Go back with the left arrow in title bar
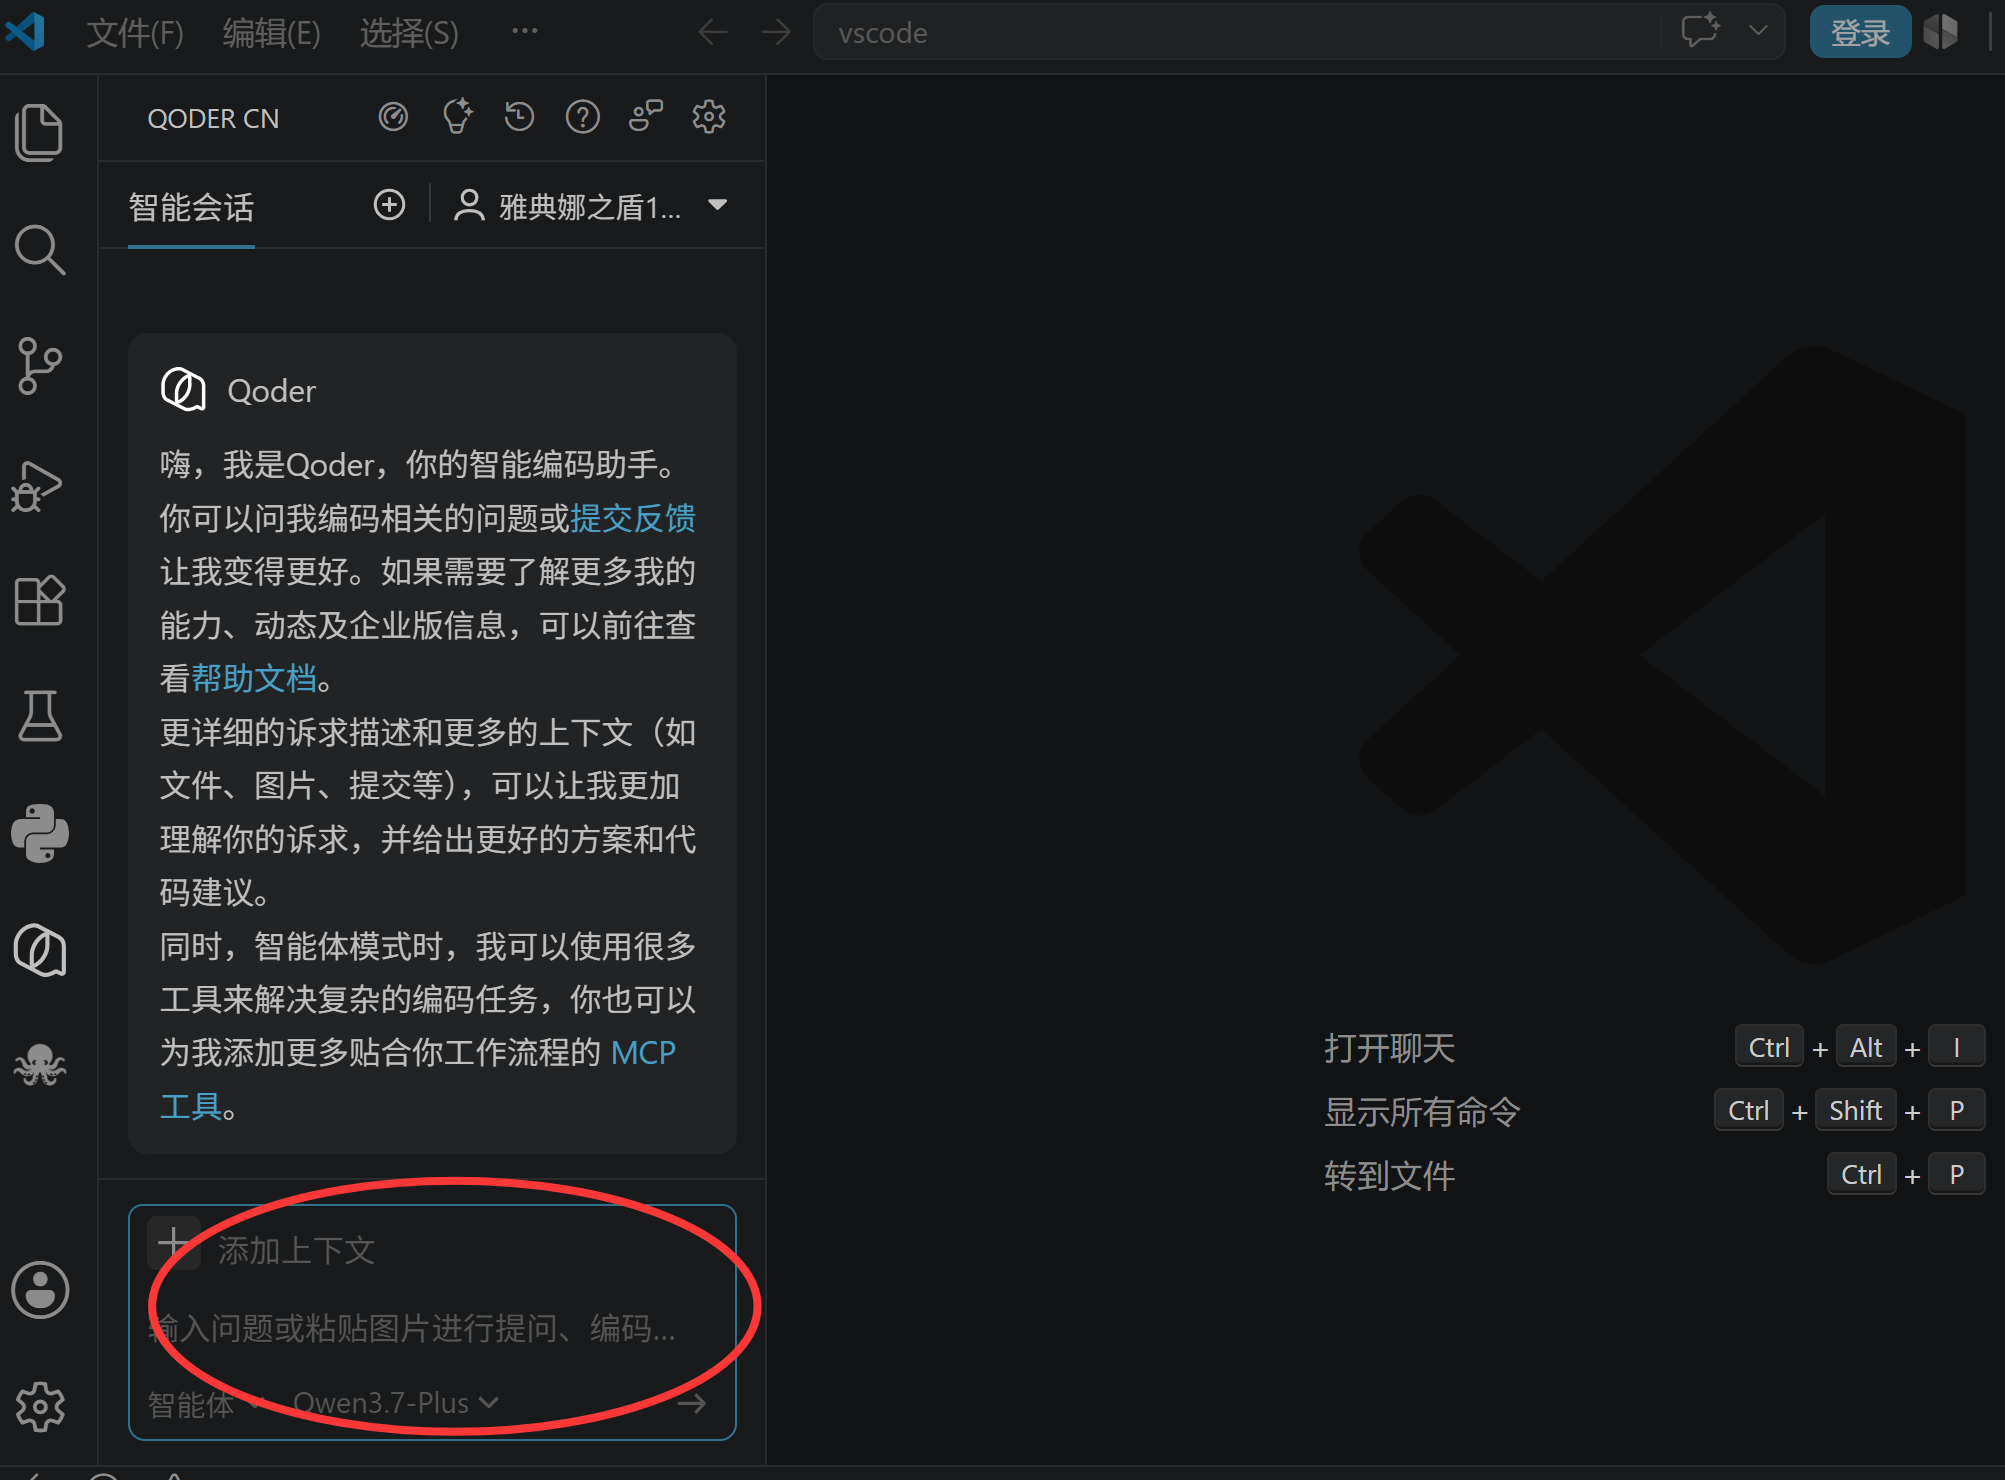Image resolution: width=2005 pixels, height=1480 pixels. pyautogui.click(x=713, y=32)
